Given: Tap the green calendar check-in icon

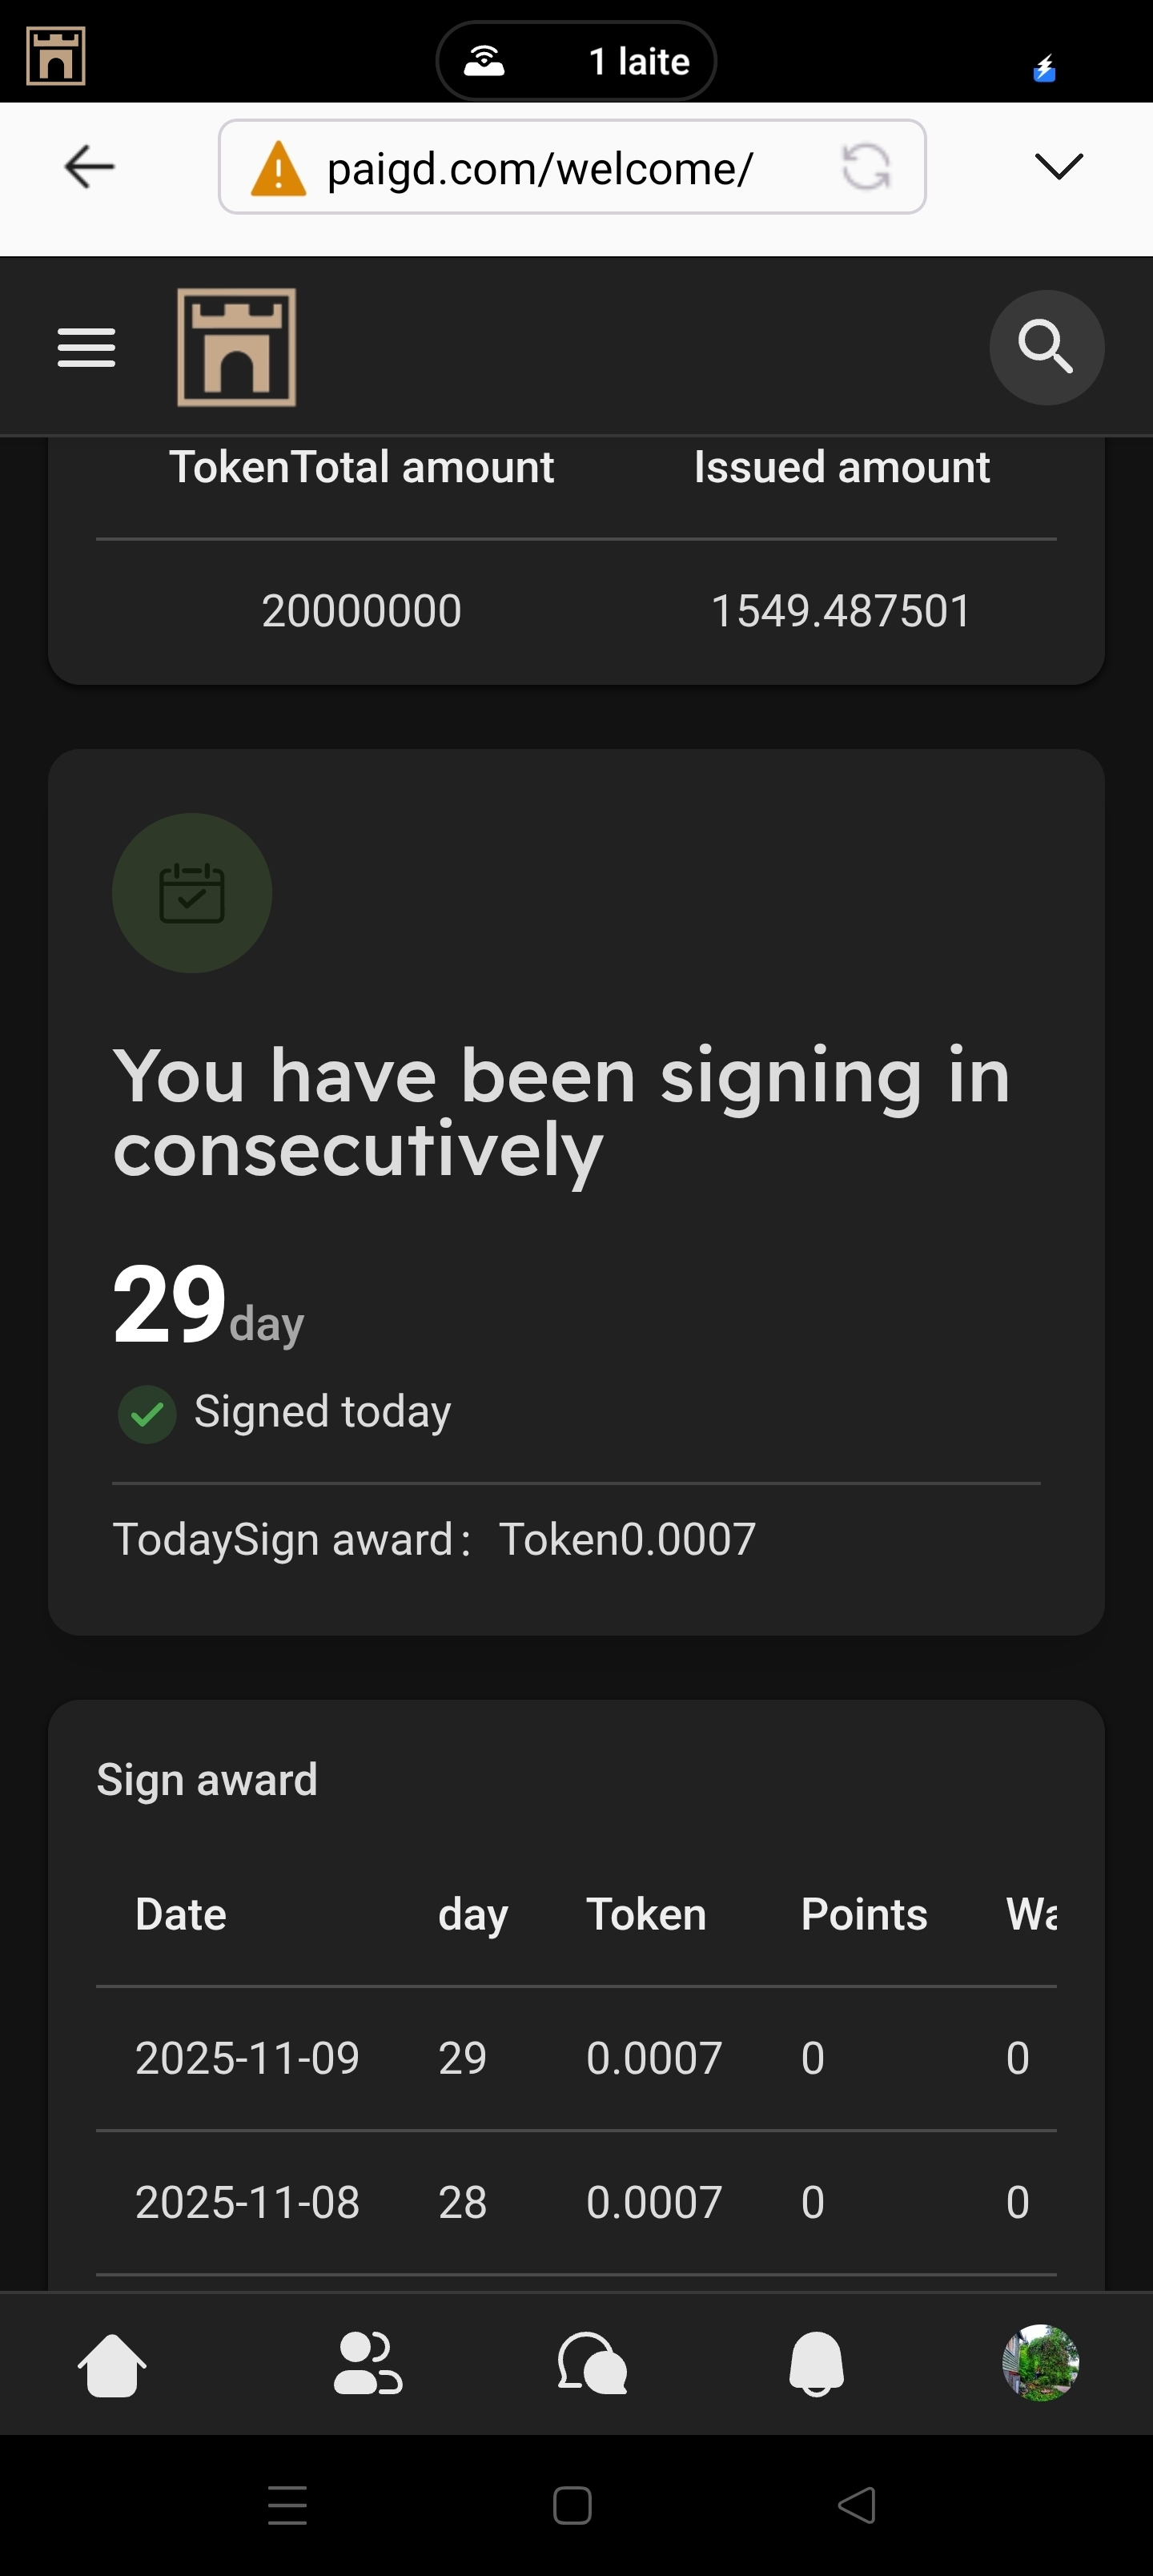Looking at the screenshot, I should (x=192, y=893).
